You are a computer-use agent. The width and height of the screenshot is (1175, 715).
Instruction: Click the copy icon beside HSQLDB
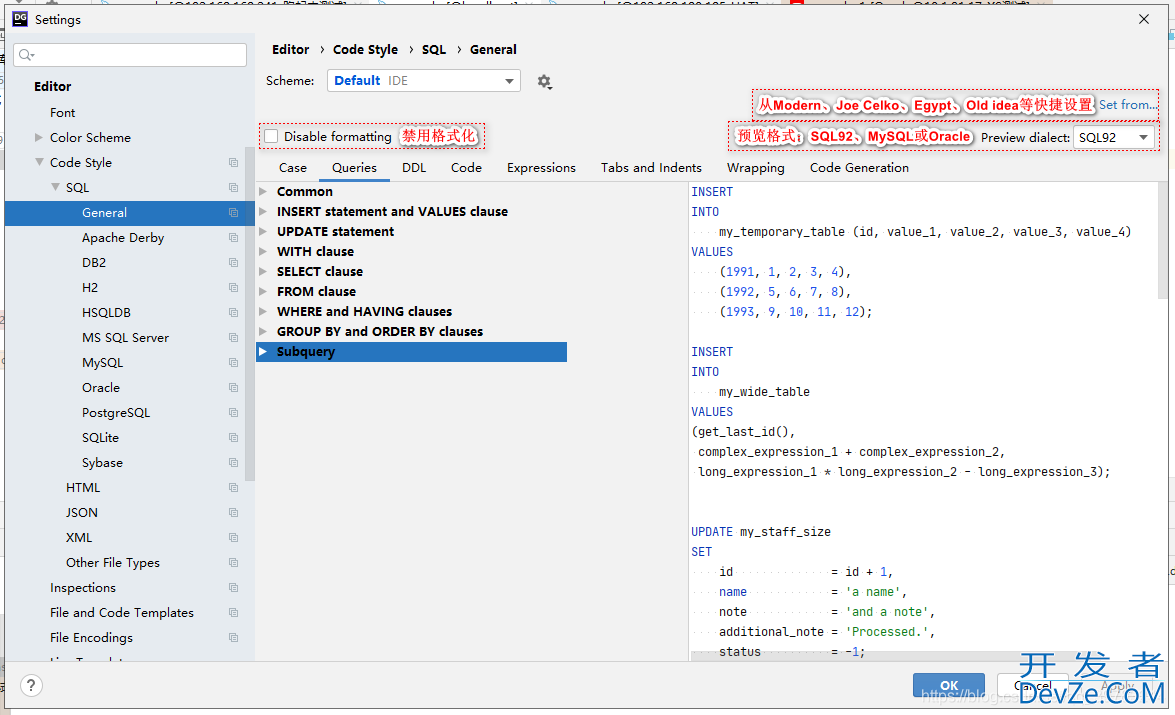coord(233,313)
